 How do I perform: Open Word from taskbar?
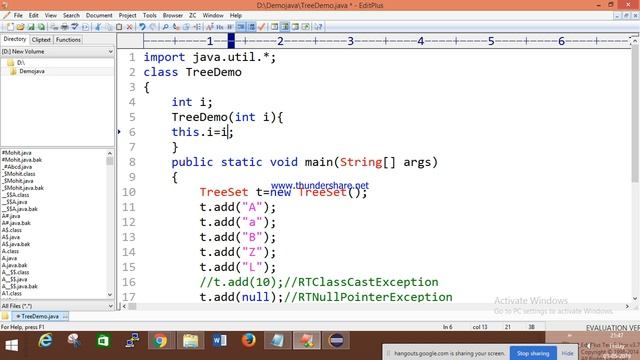219,341
